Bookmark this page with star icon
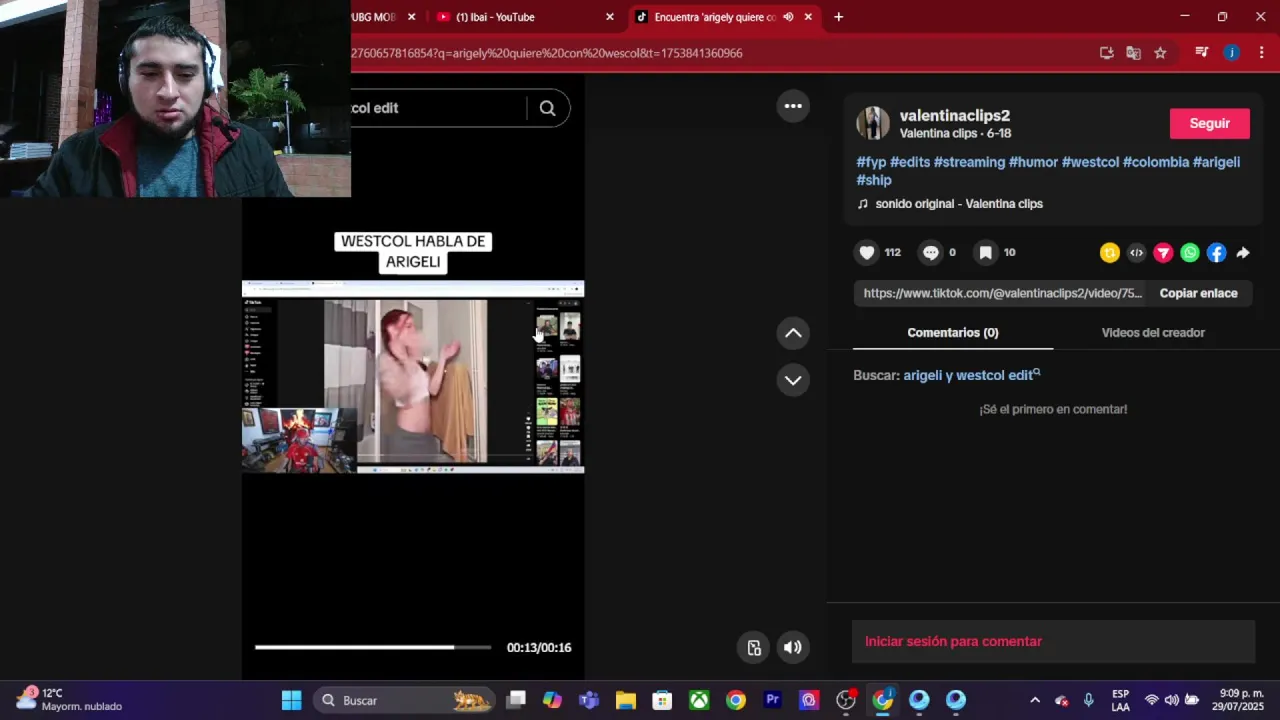Image resolution: width=1280 pixels, height=720 pixels. point(1160,53)
